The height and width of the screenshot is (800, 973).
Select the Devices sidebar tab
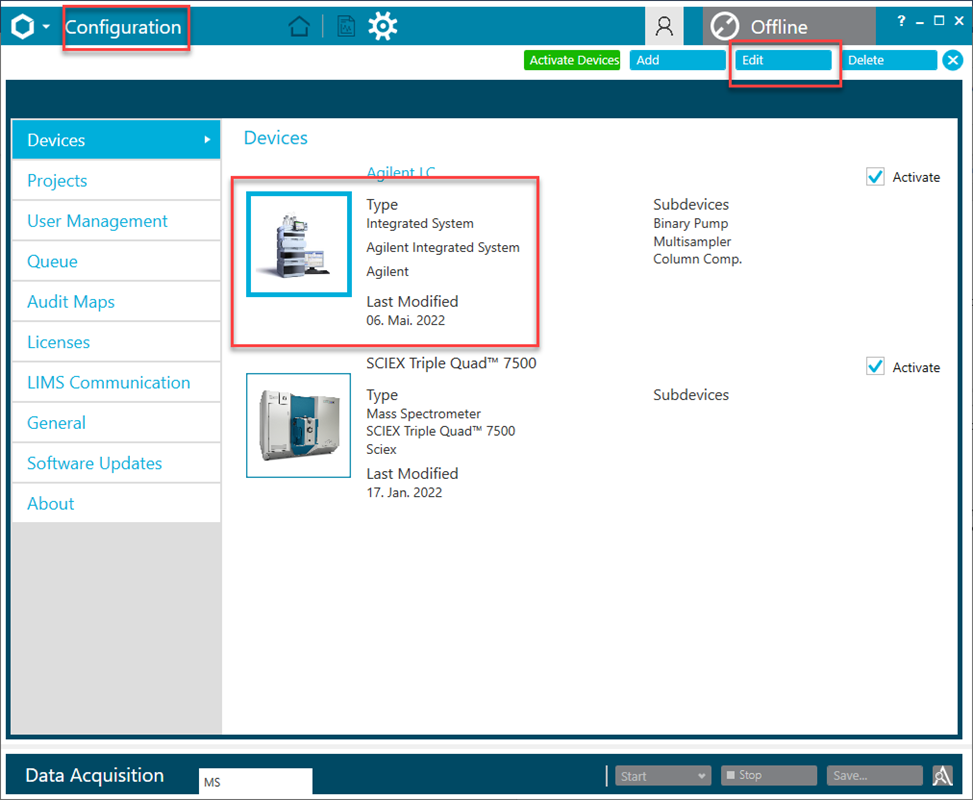116,140
